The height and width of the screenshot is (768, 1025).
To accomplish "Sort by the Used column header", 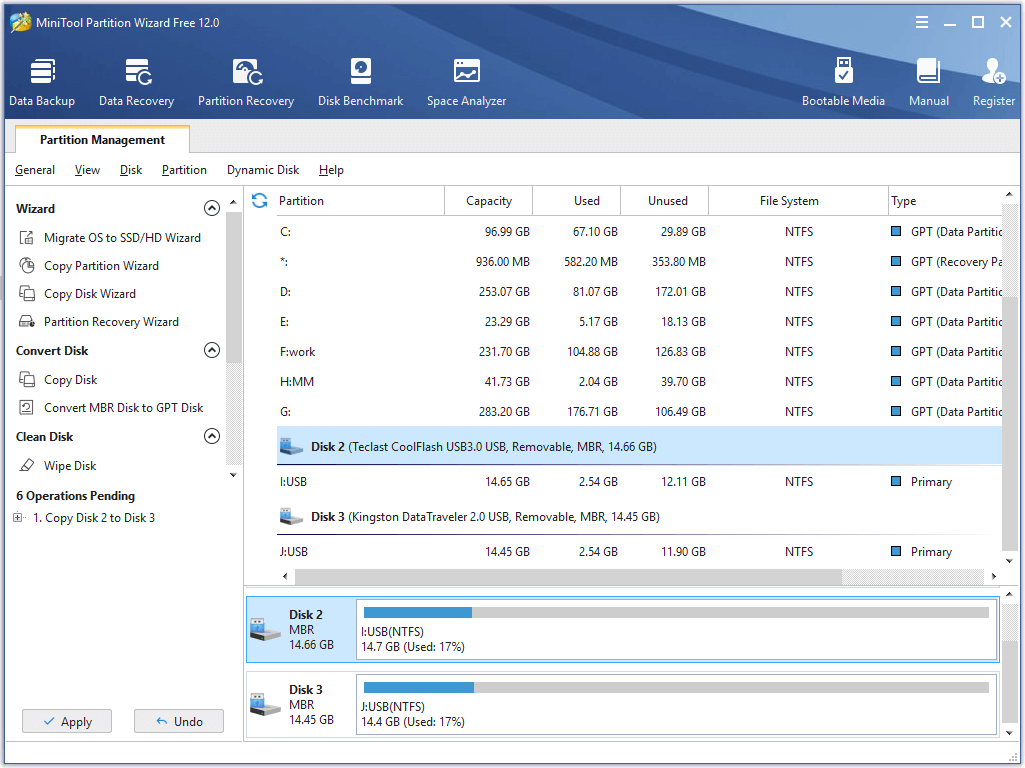I will click(x=577, y=201).
